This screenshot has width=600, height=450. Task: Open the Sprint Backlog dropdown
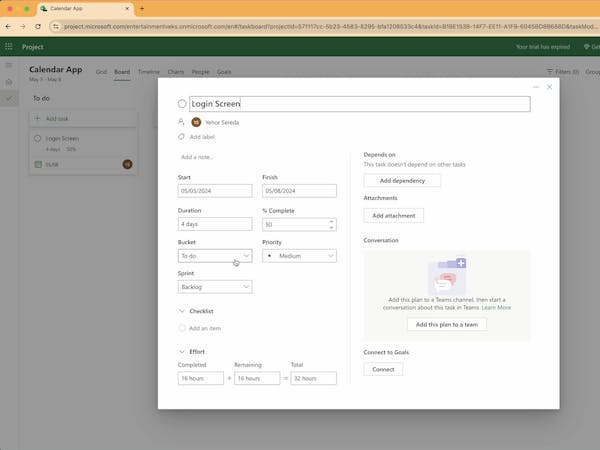pyautogui.click(x=215, y=287)
